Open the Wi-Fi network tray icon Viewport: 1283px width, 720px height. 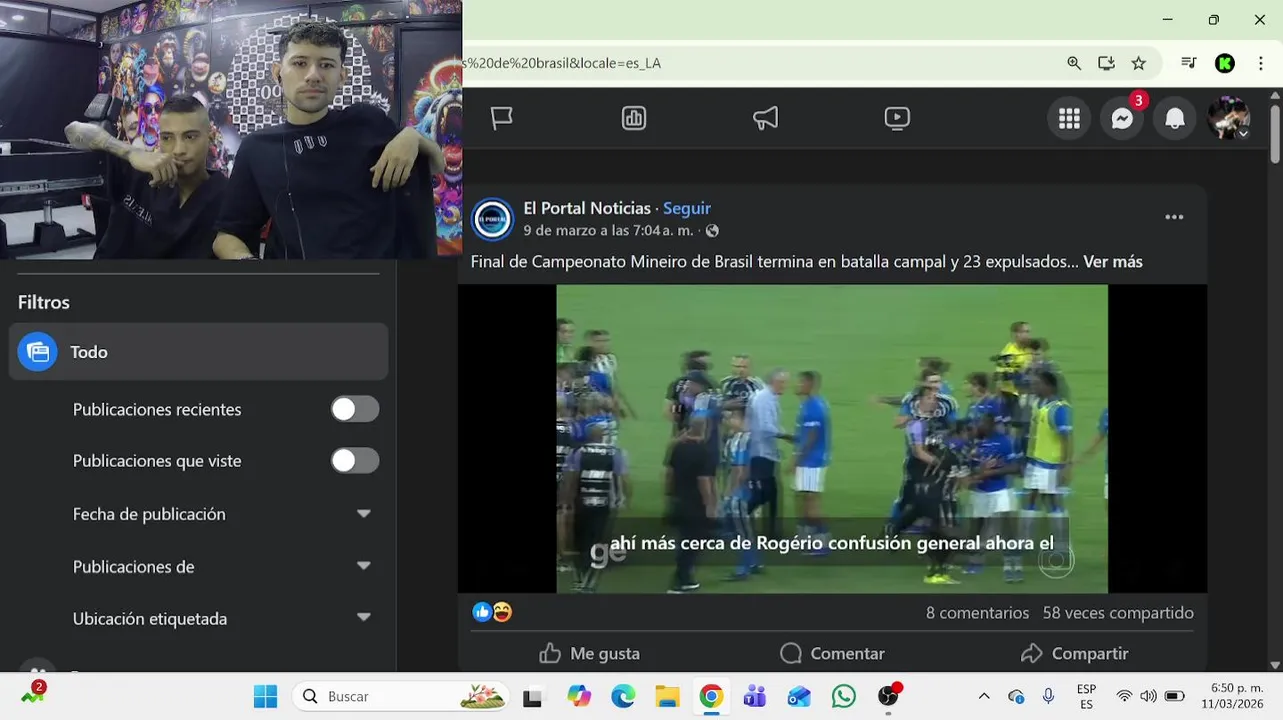pyautogui.click(x=1124, y=696)
